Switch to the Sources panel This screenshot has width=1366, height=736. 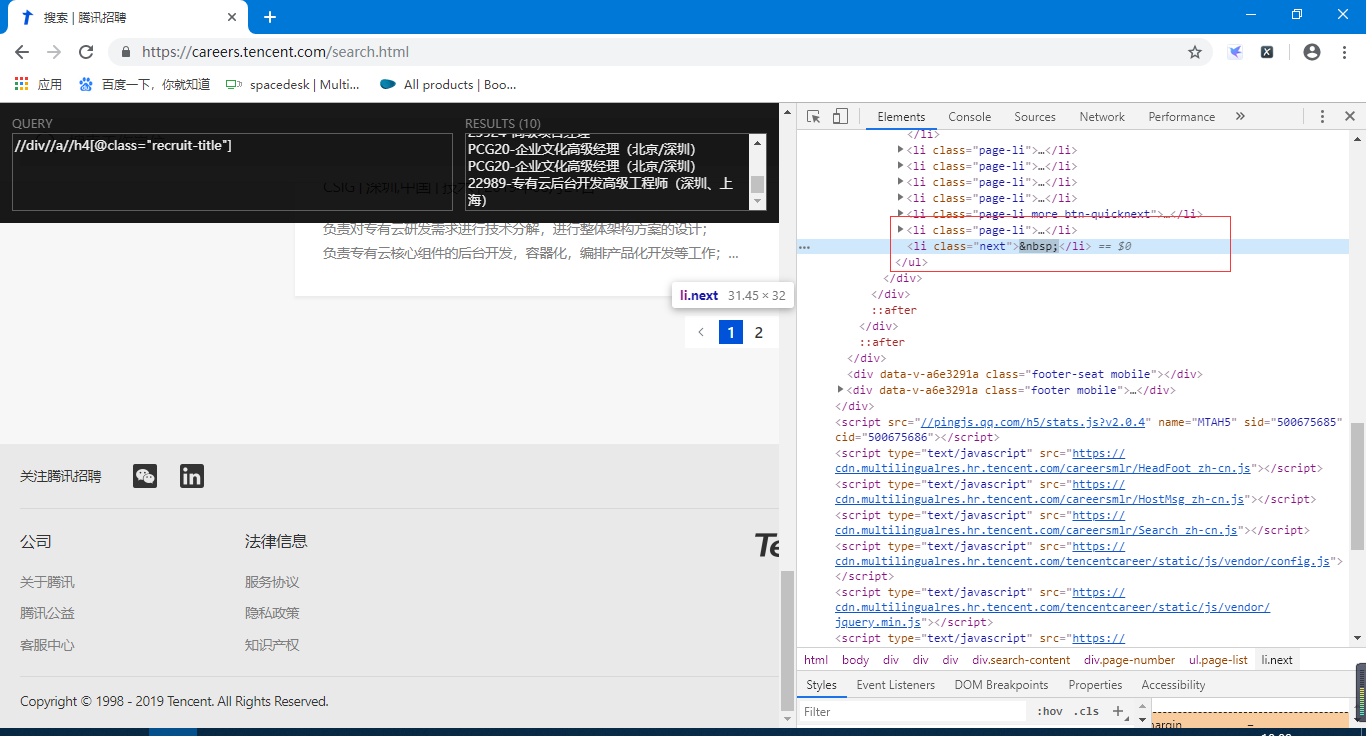coord(1035,117)
